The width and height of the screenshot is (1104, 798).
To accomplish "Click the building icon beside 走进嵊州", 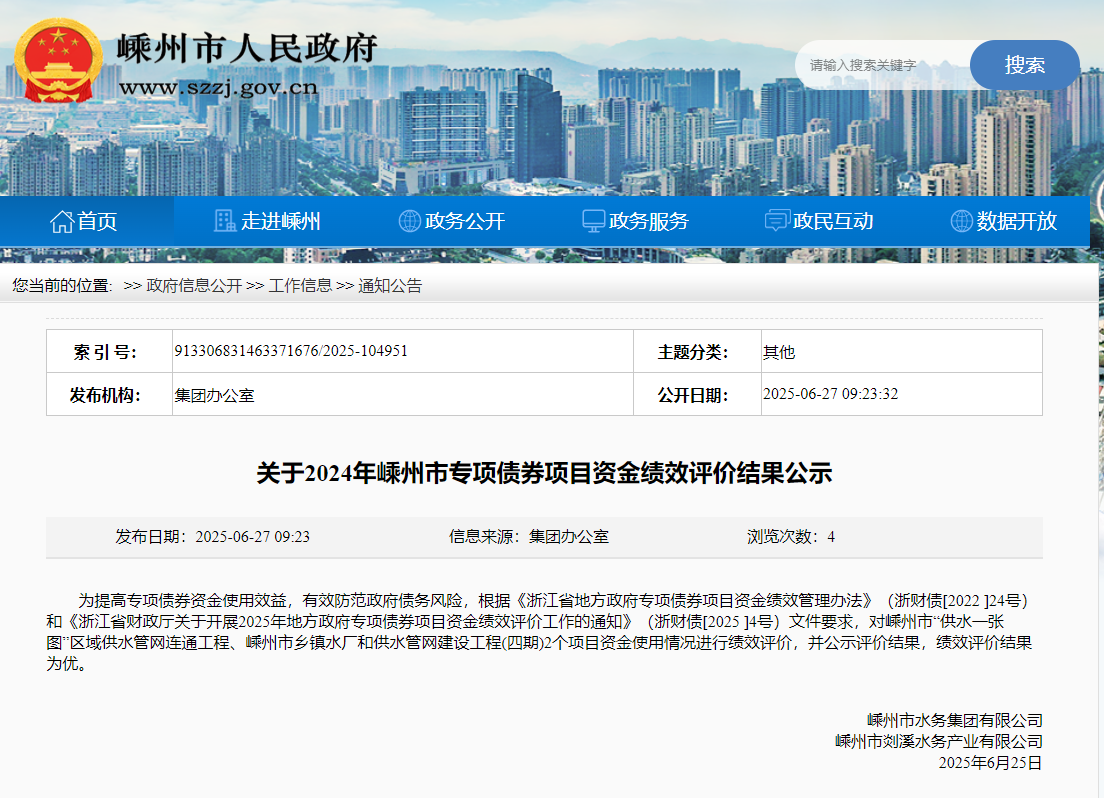I will tap(225, 221).
